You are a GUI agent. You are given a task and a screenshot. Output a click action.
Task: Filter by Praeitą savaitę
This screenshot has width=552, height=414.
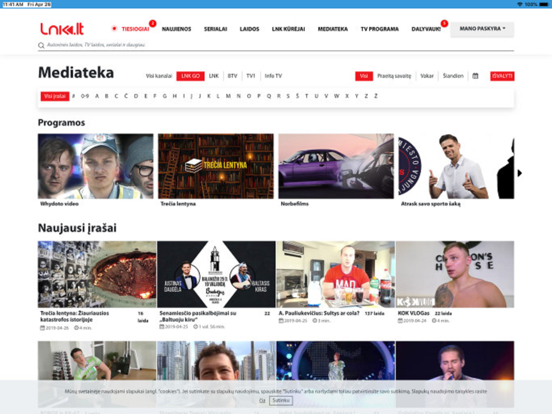[x=394, y=76]
